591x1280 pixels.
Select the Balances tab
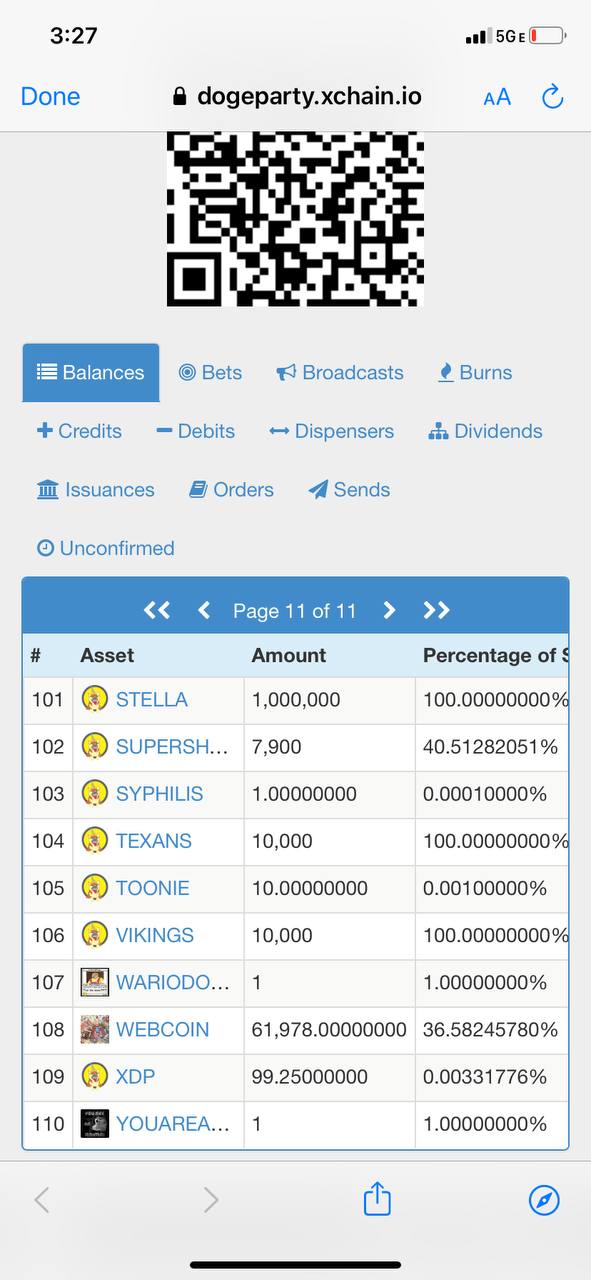(x=91, y=372)
